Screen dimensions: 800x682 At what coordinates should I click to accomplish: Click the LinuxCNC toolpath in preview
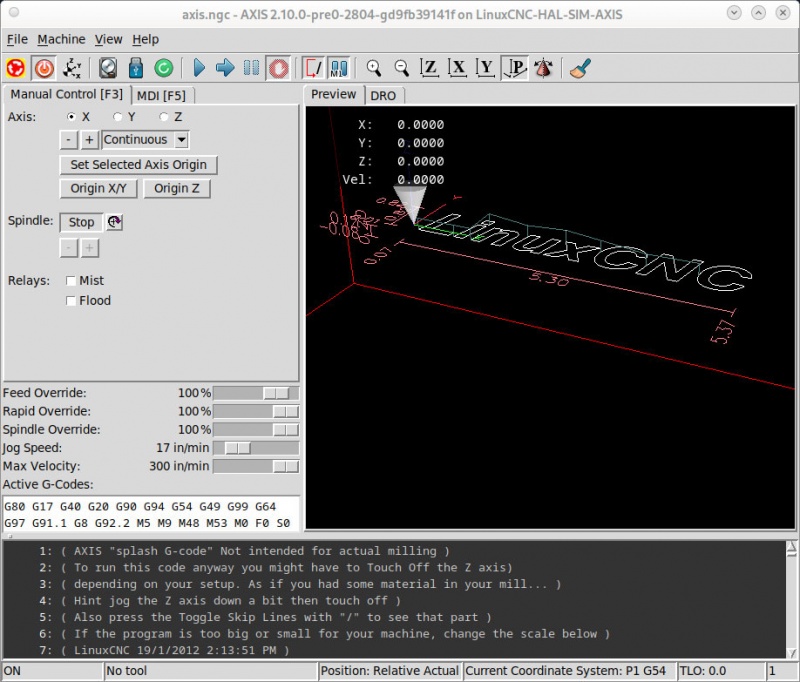pyautogui.click(x=587, y=250)
